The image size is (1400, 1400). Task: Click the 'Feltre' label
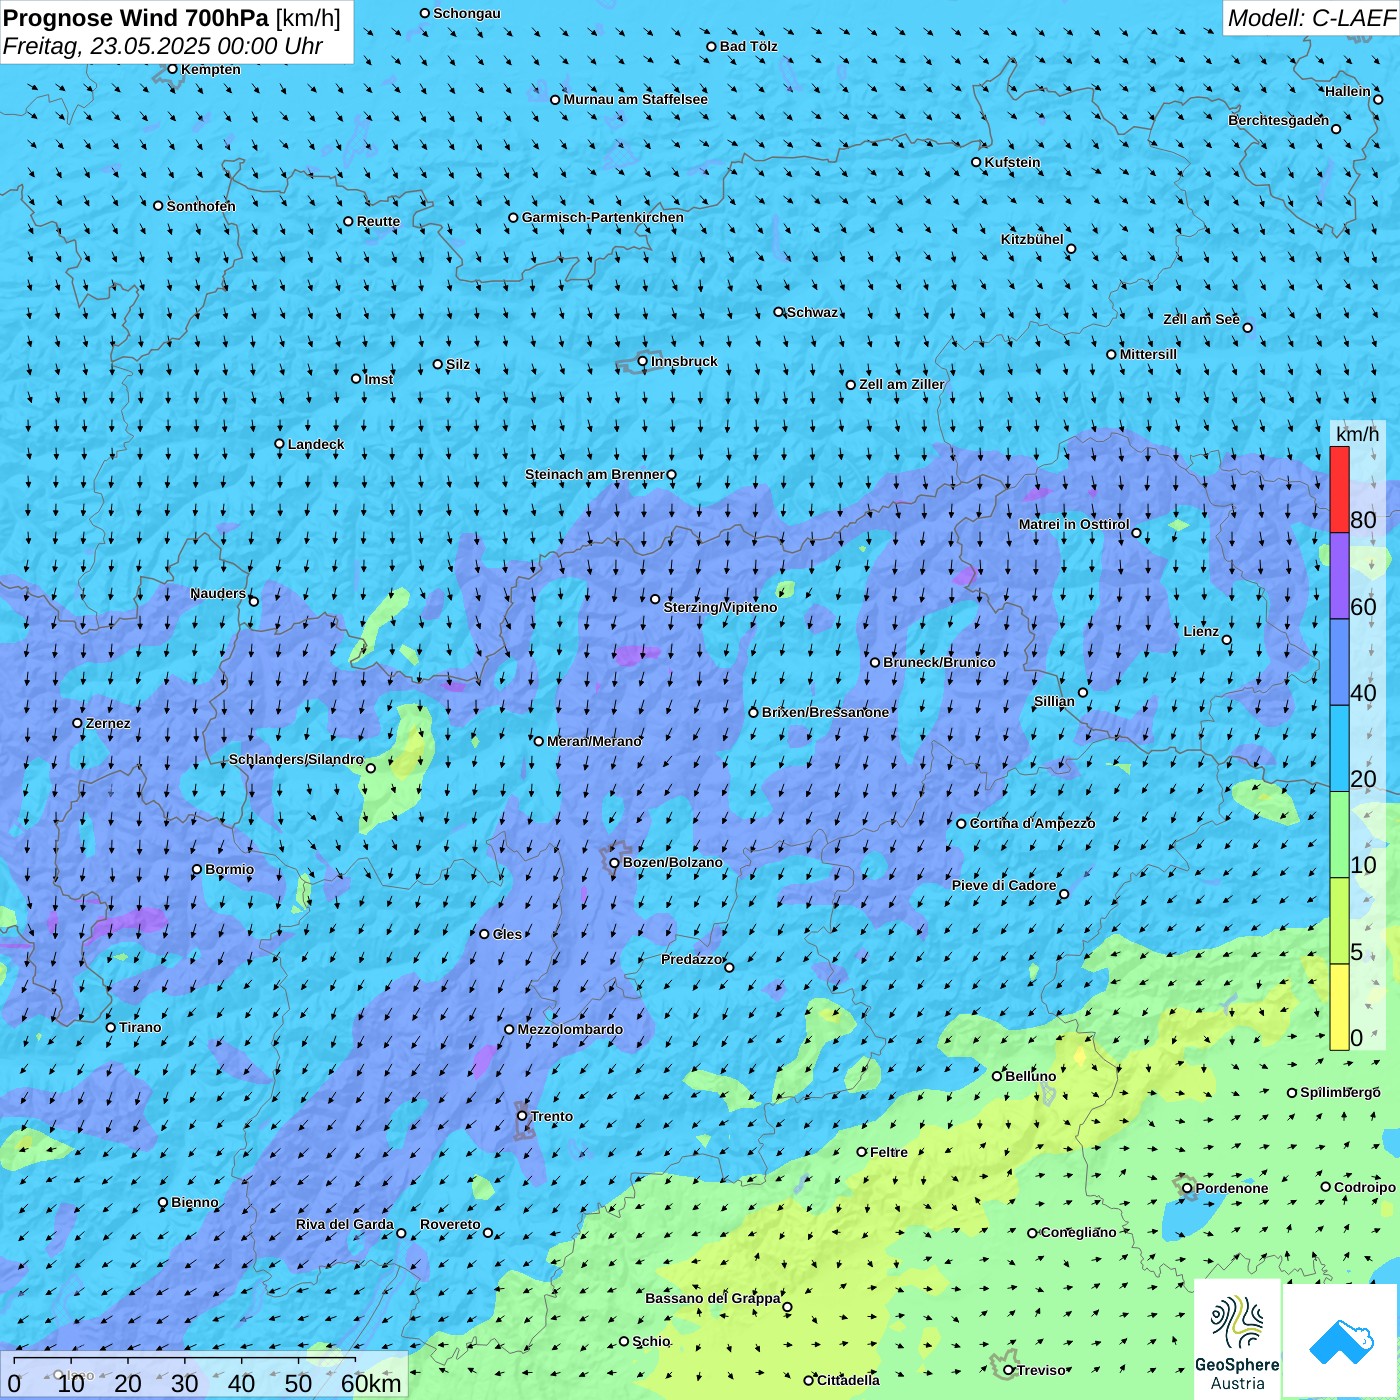889,1152
